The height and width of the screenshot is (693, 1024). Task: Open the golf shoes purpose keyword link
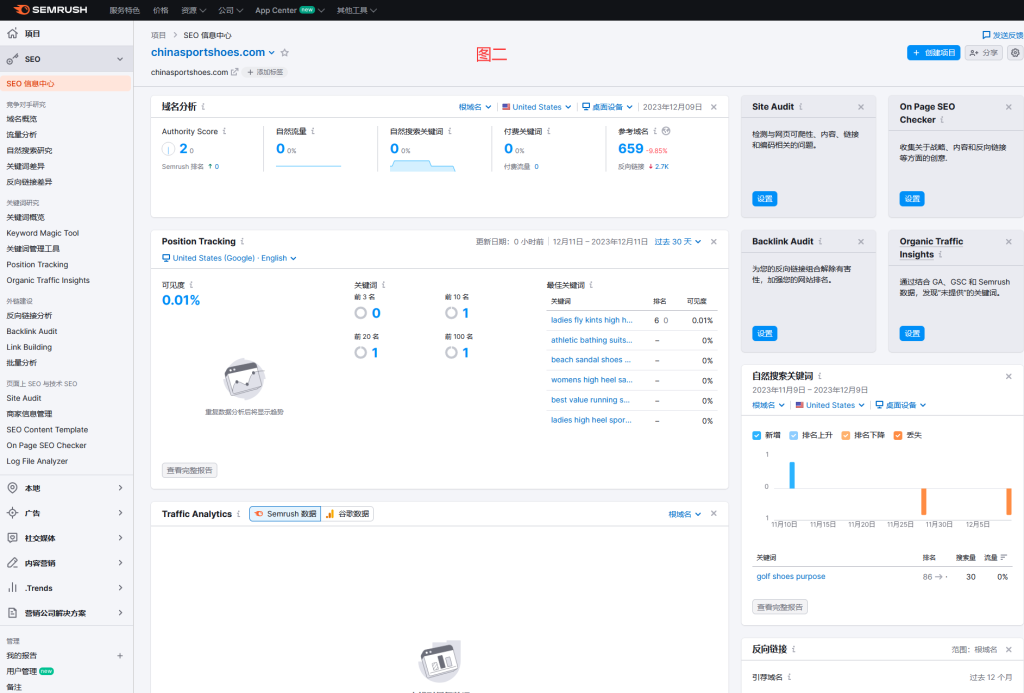pyautogui.click(x=791, y=576)
